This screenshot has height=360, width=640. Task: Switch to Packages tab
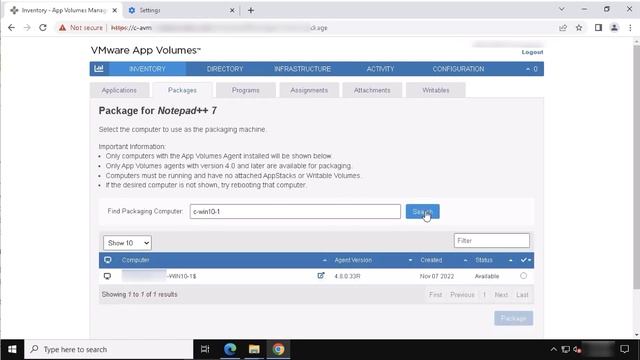point(182,90)
